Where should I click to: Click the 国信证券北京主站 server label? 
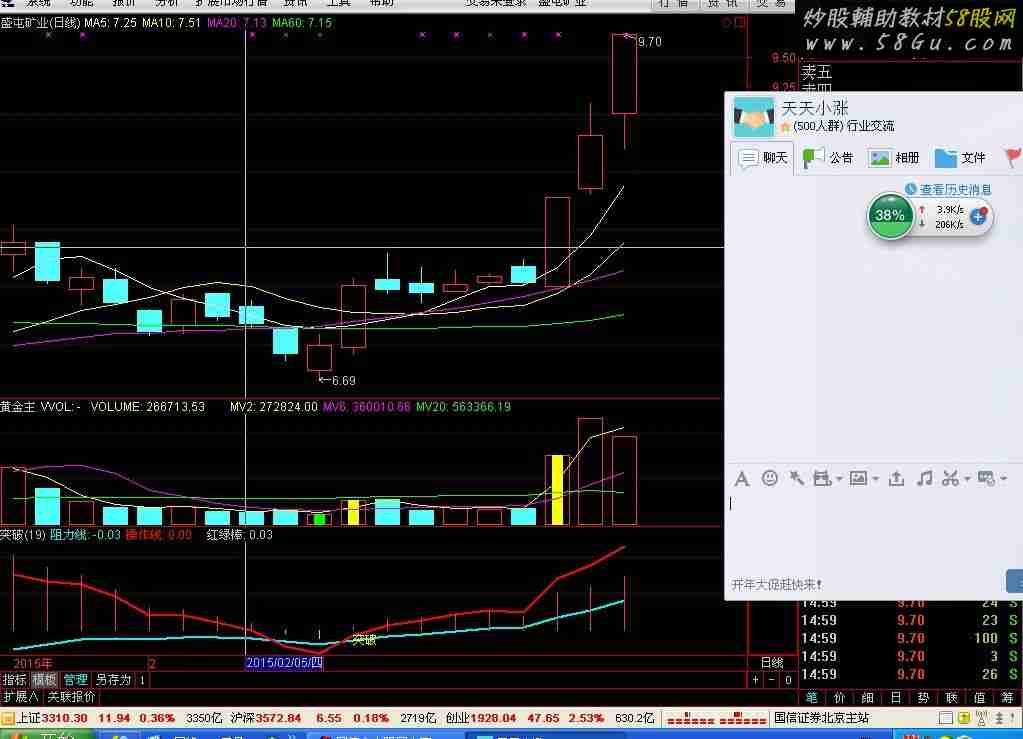coord(821,718)
